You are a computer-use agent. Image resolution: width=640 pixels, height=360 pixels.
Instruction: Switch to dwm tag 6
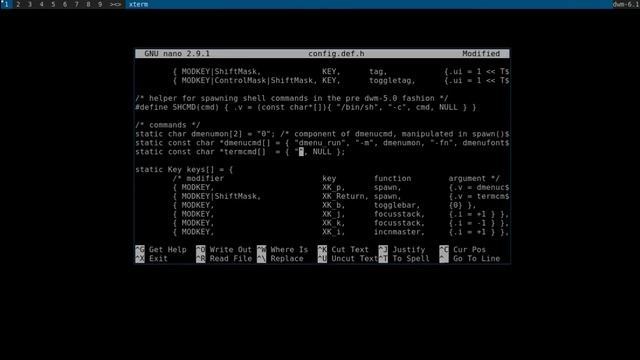point(65,4)
